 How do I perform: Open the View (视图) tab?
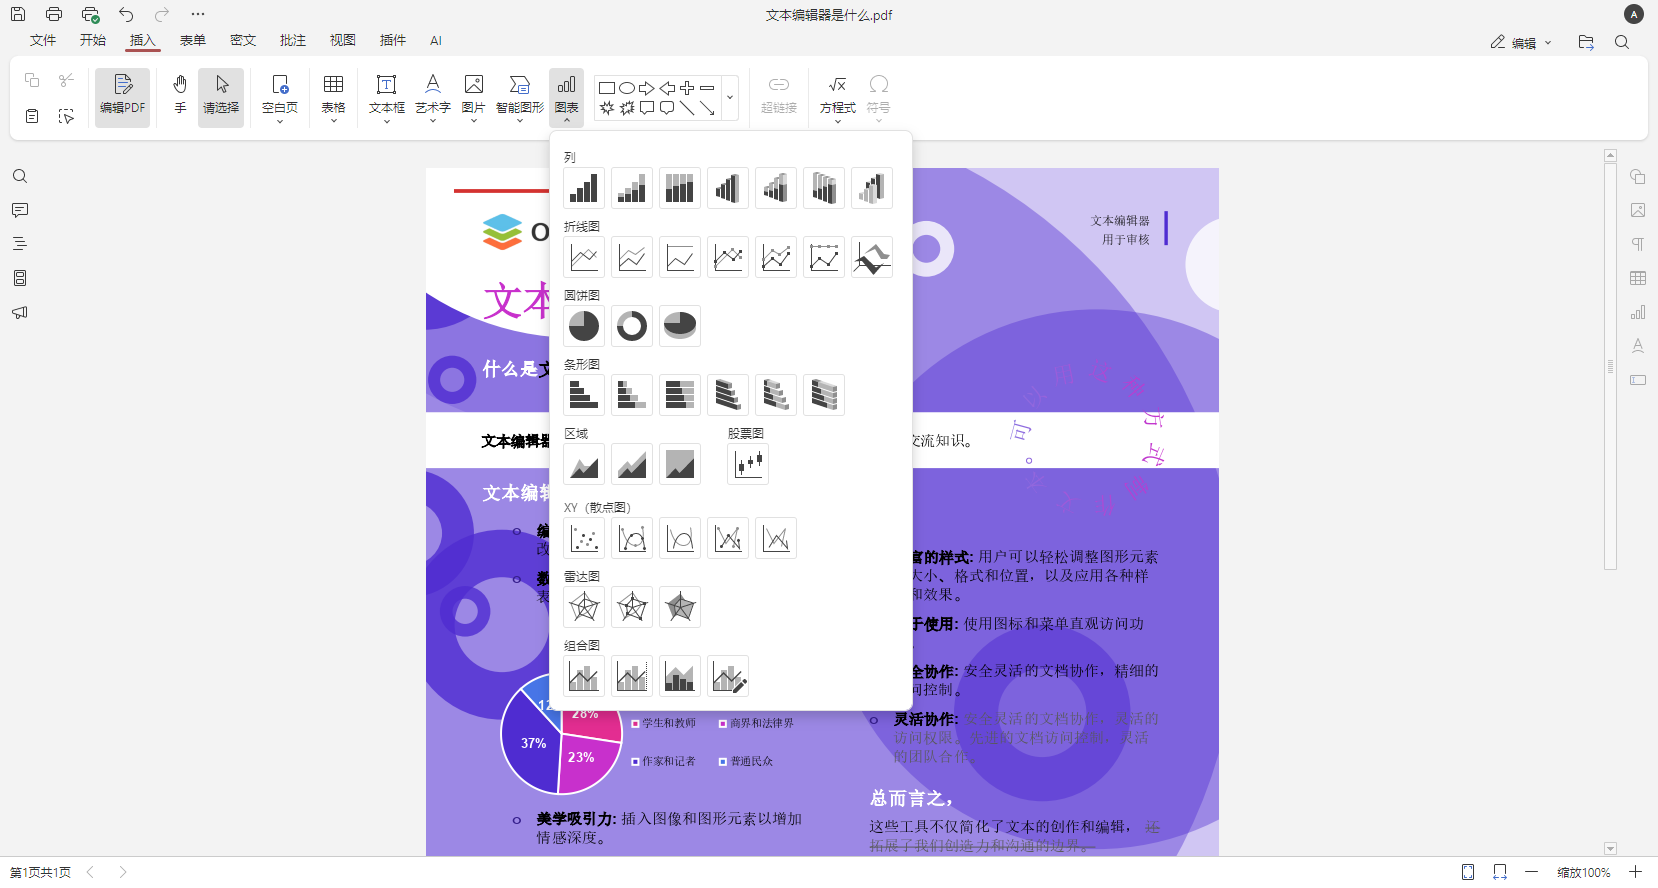343,40
